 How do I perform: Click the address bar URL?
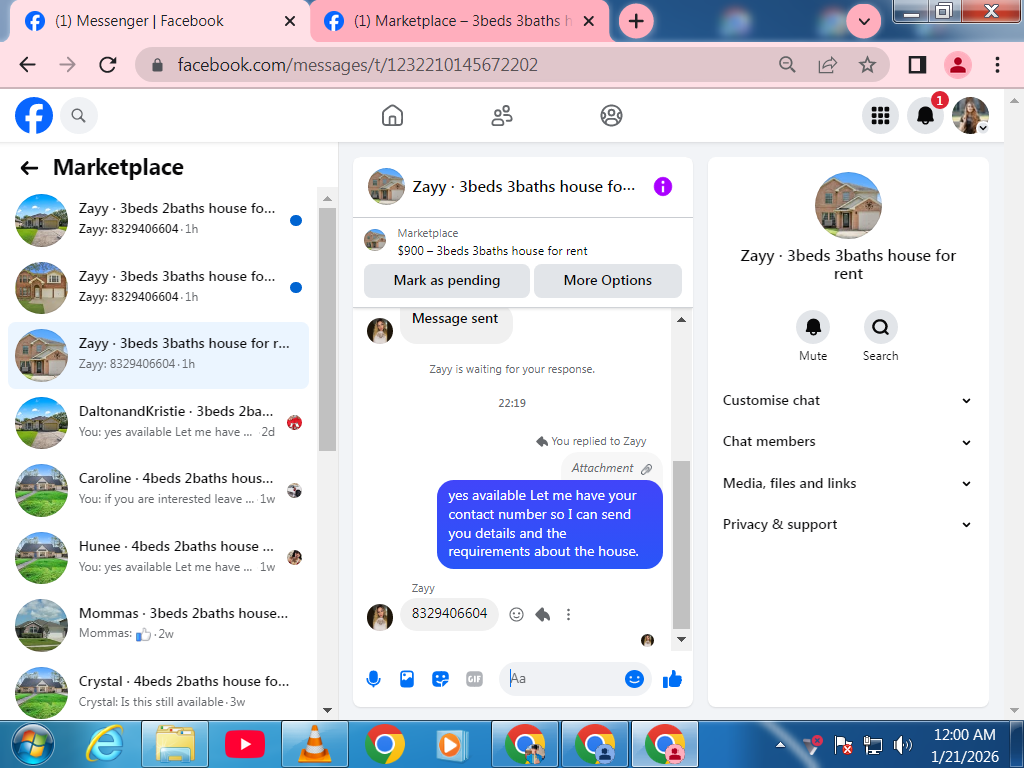click(x=358, y=65)
